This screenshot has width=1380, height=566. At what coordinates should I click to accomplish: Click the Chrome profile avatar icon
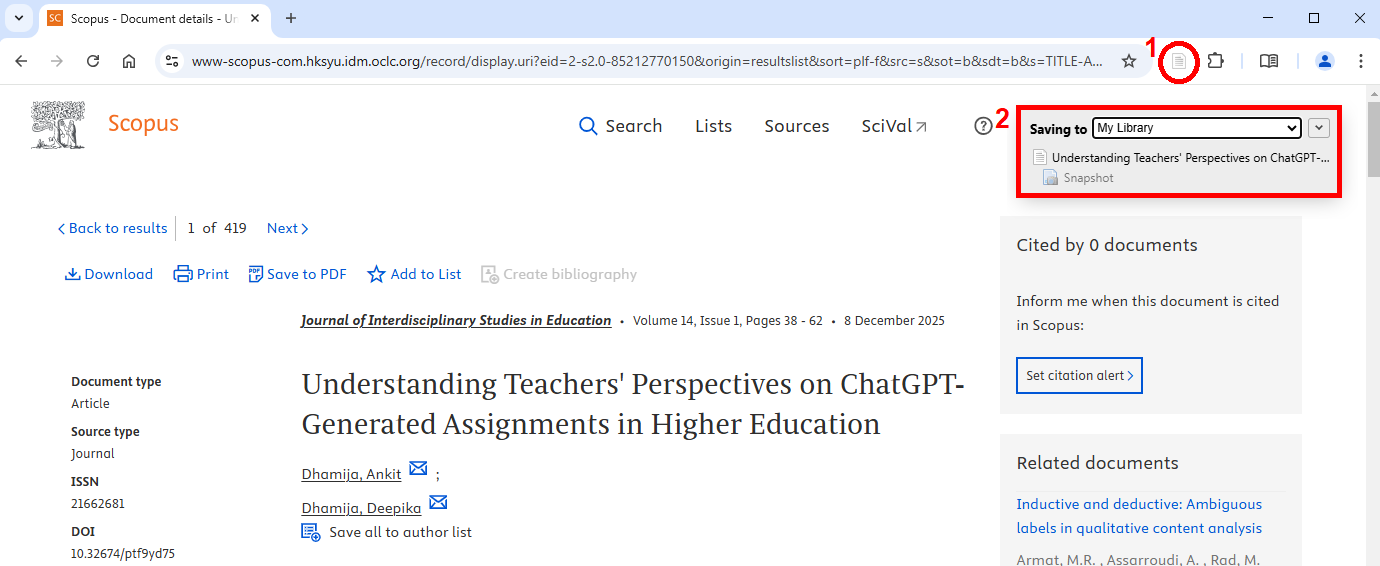coord(1325,61)
